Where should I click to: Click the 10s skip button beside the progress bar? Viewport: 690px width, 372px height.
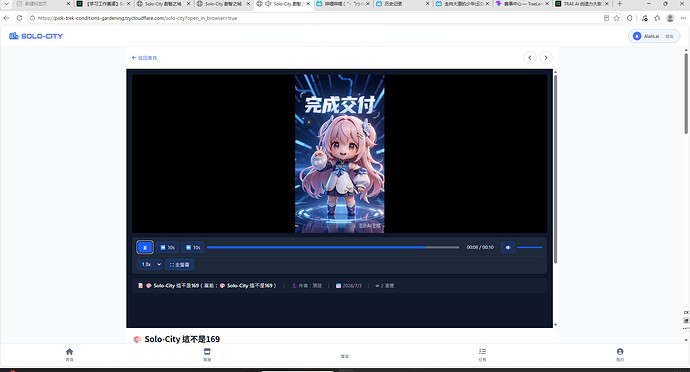(193, 247)
